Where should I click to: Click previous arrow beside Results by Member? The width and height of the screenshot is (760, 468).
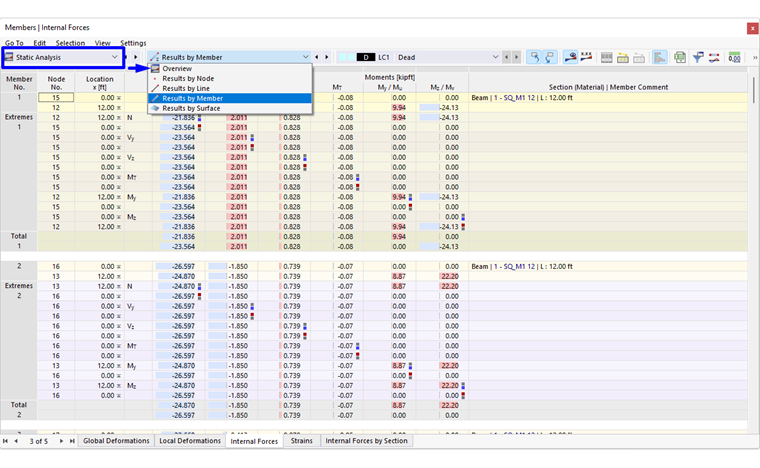coord(317,57)
